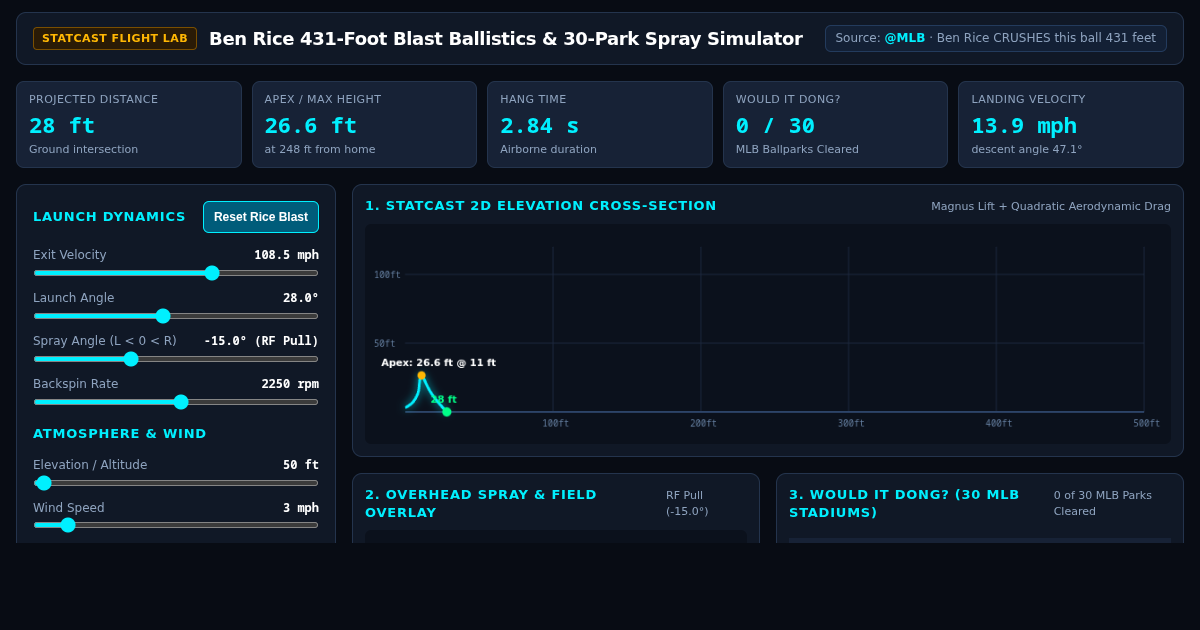Click the Would It Dong 30 MLB Stadiums title
1200x630 pixels.
coord(904,504)
